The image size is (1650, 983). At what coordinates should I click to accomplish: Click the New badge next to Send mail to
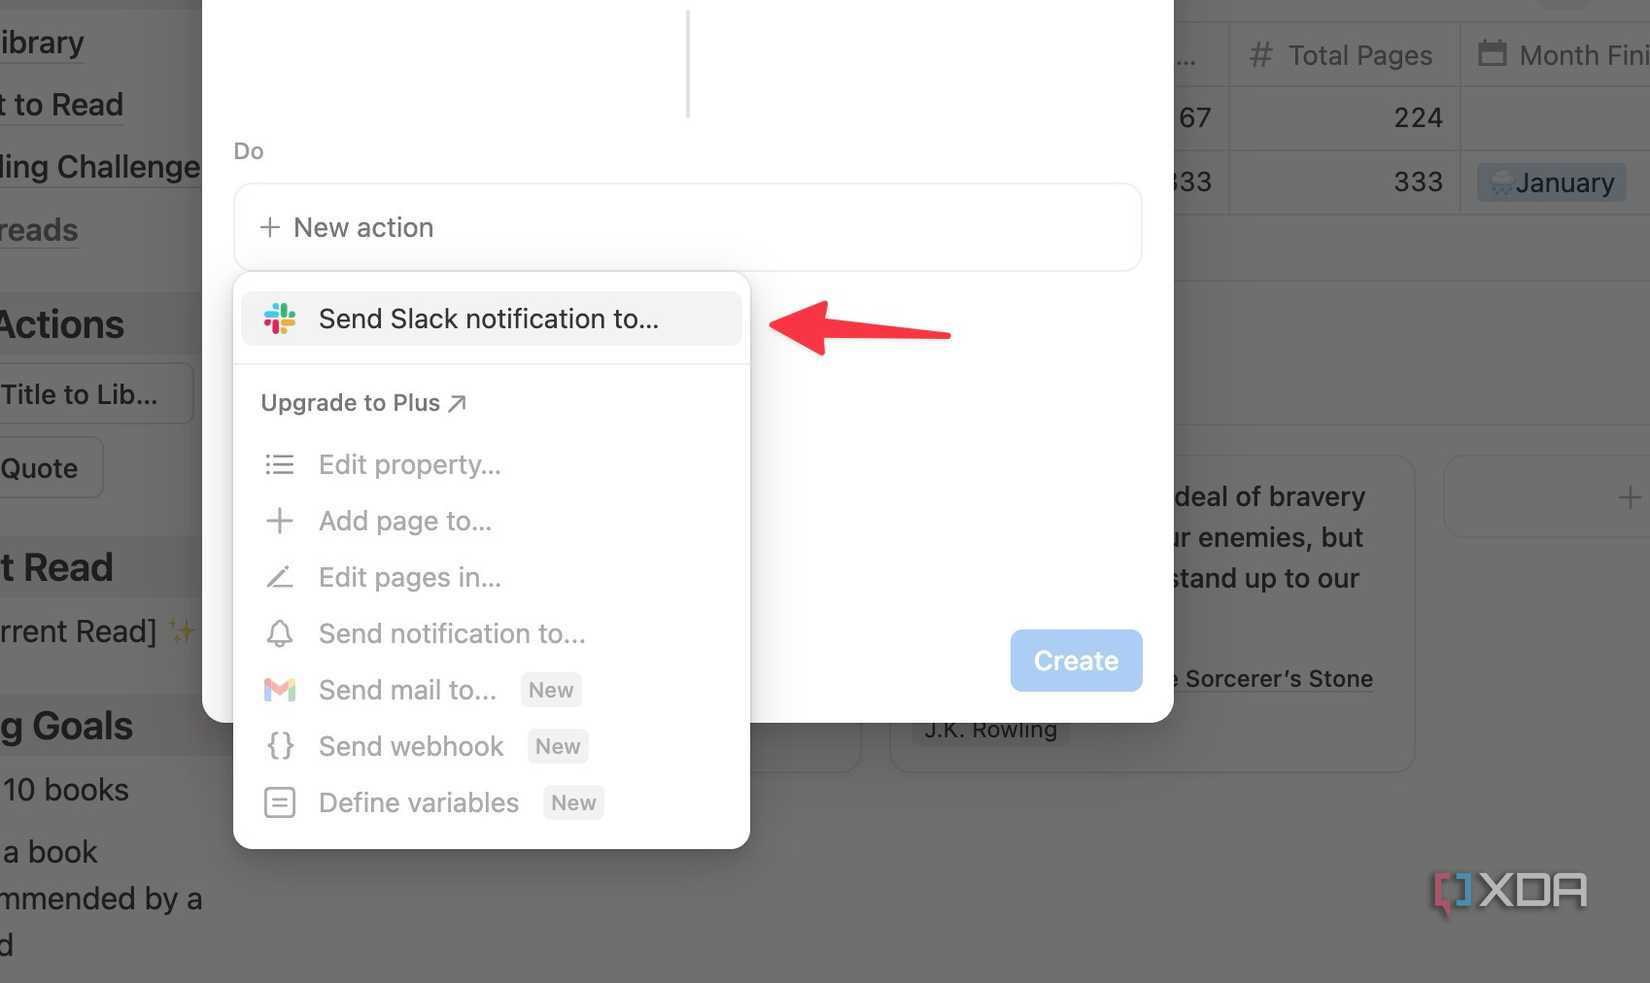551,689
